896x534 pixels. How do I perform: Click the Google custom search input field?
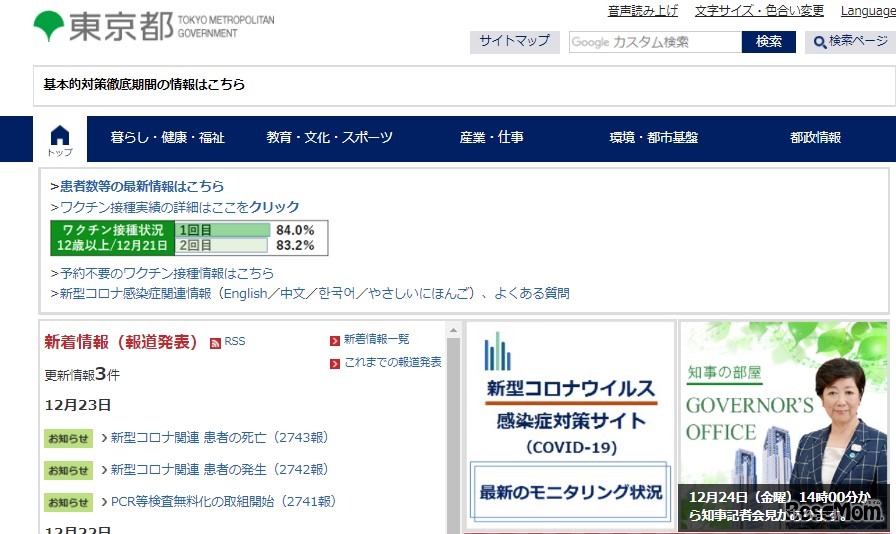[655, 42]
